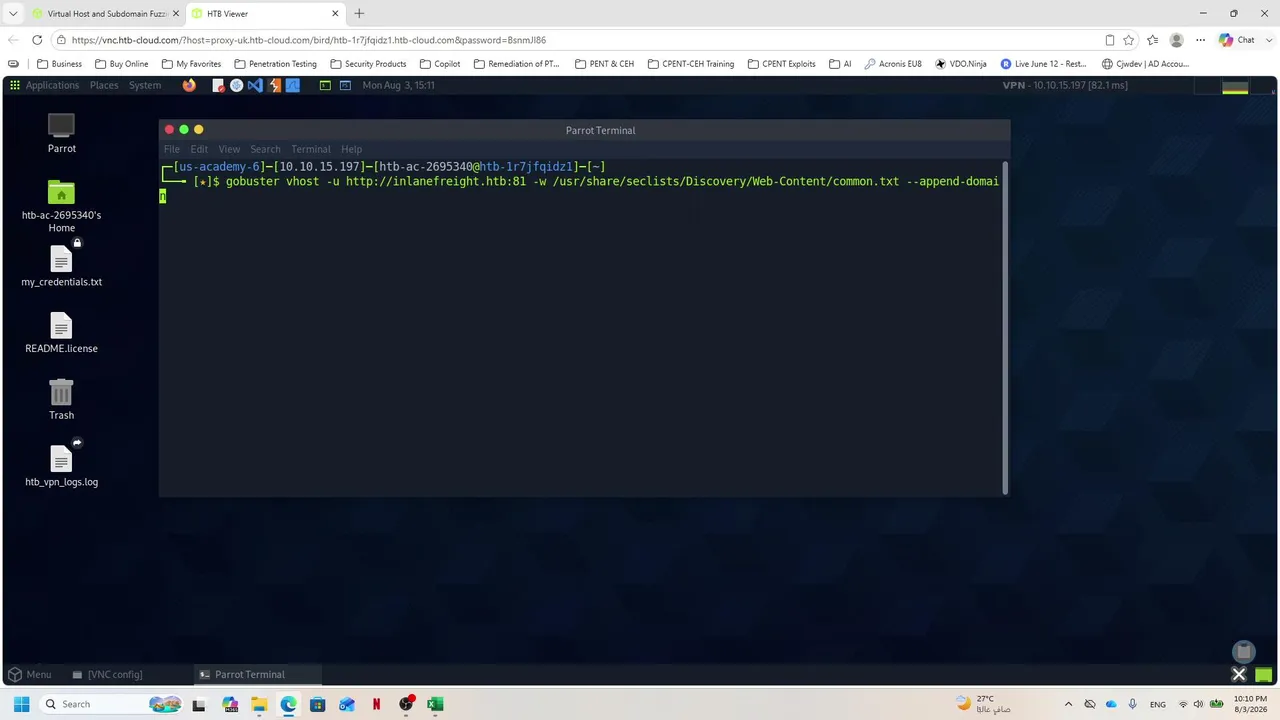Select the htb_vpn_logs.log desktop file

(61, 467)
